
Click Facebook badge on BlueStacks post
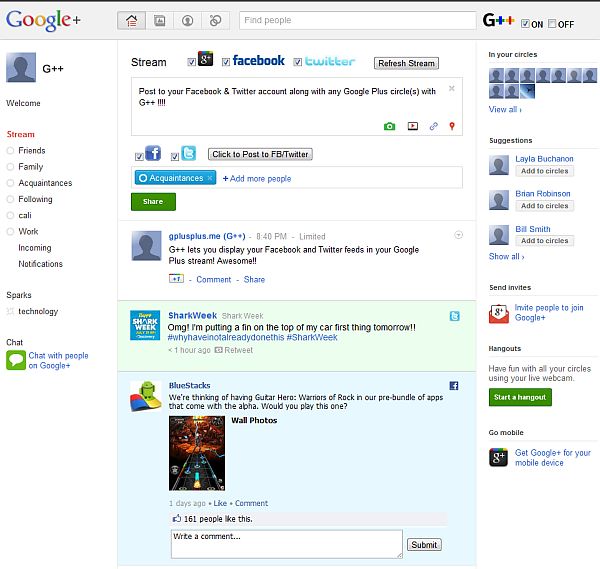click(x=454, y=386)
